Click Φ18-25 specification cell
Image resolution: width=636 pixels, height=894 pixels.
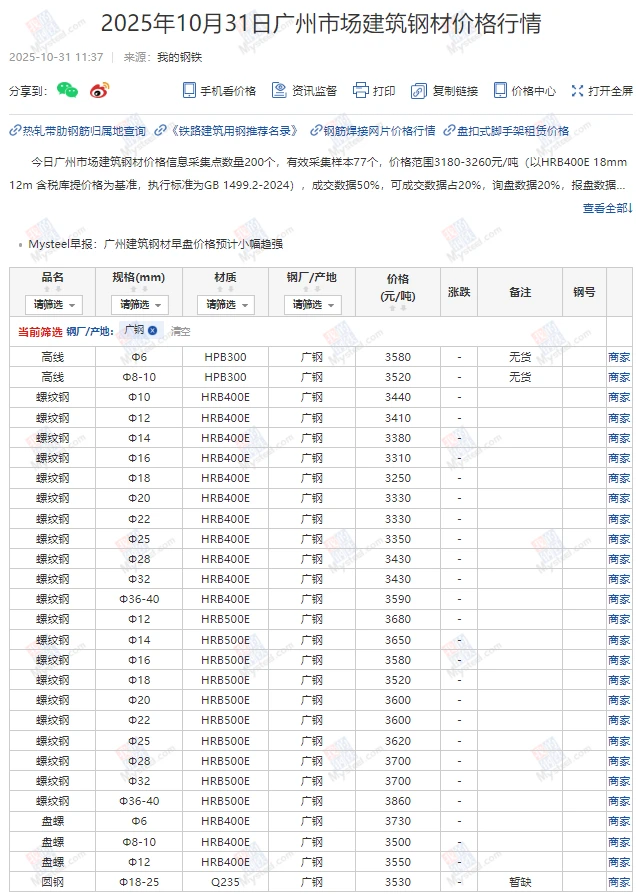coord(139,882)
